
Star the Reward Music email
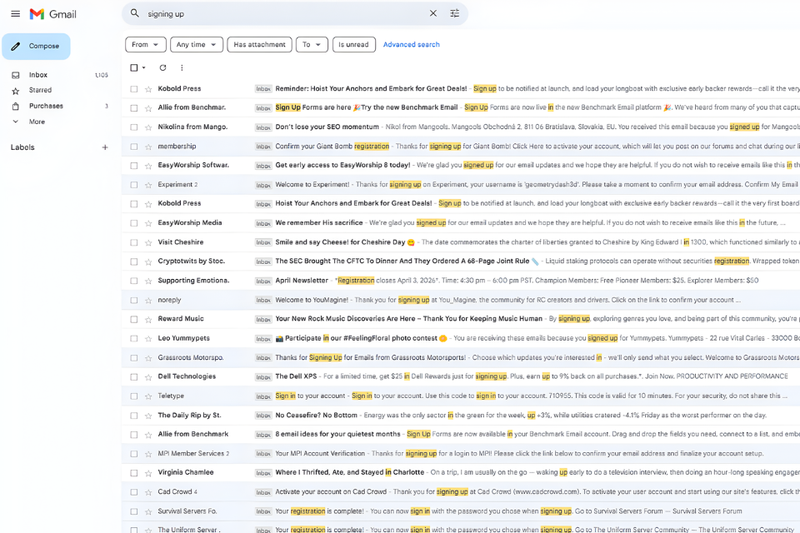click(x=148, y=319)
